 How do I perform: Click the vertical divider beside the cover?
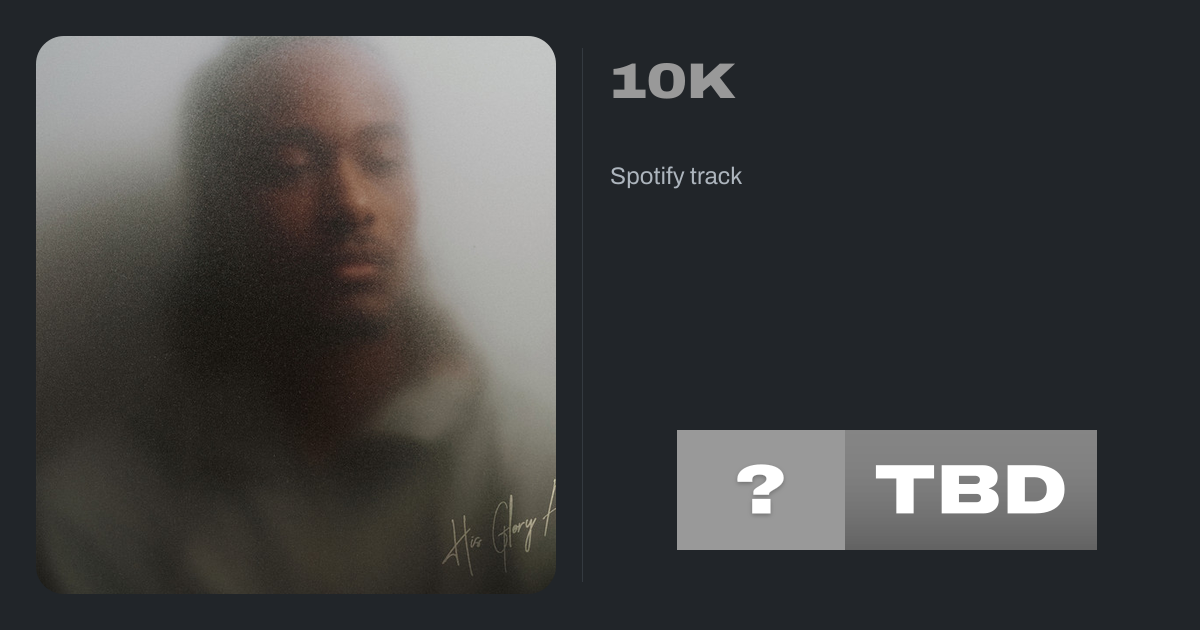coord(582,315)
